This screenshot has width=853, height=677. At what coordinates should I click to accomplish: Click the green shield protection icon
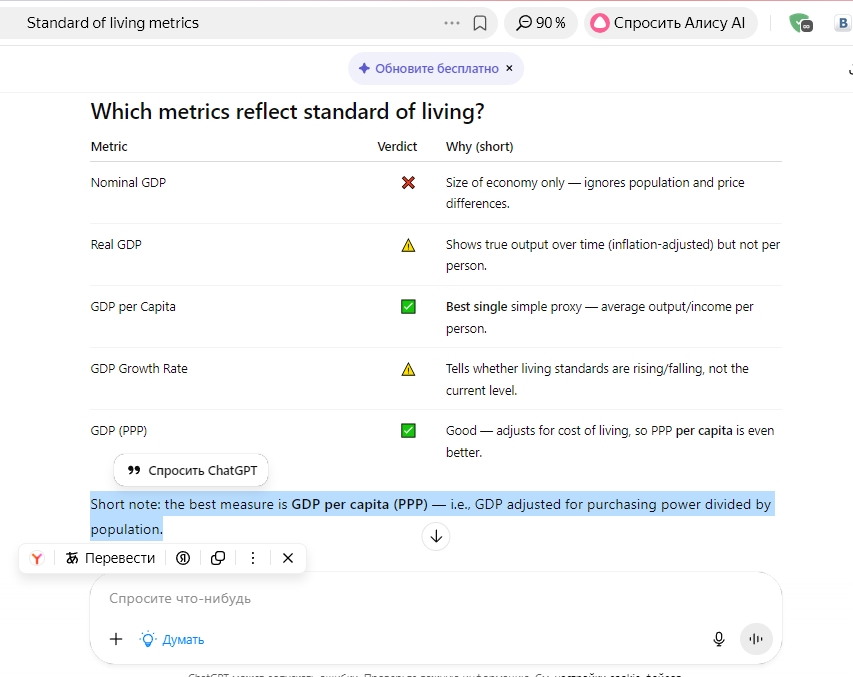(801, 23)
